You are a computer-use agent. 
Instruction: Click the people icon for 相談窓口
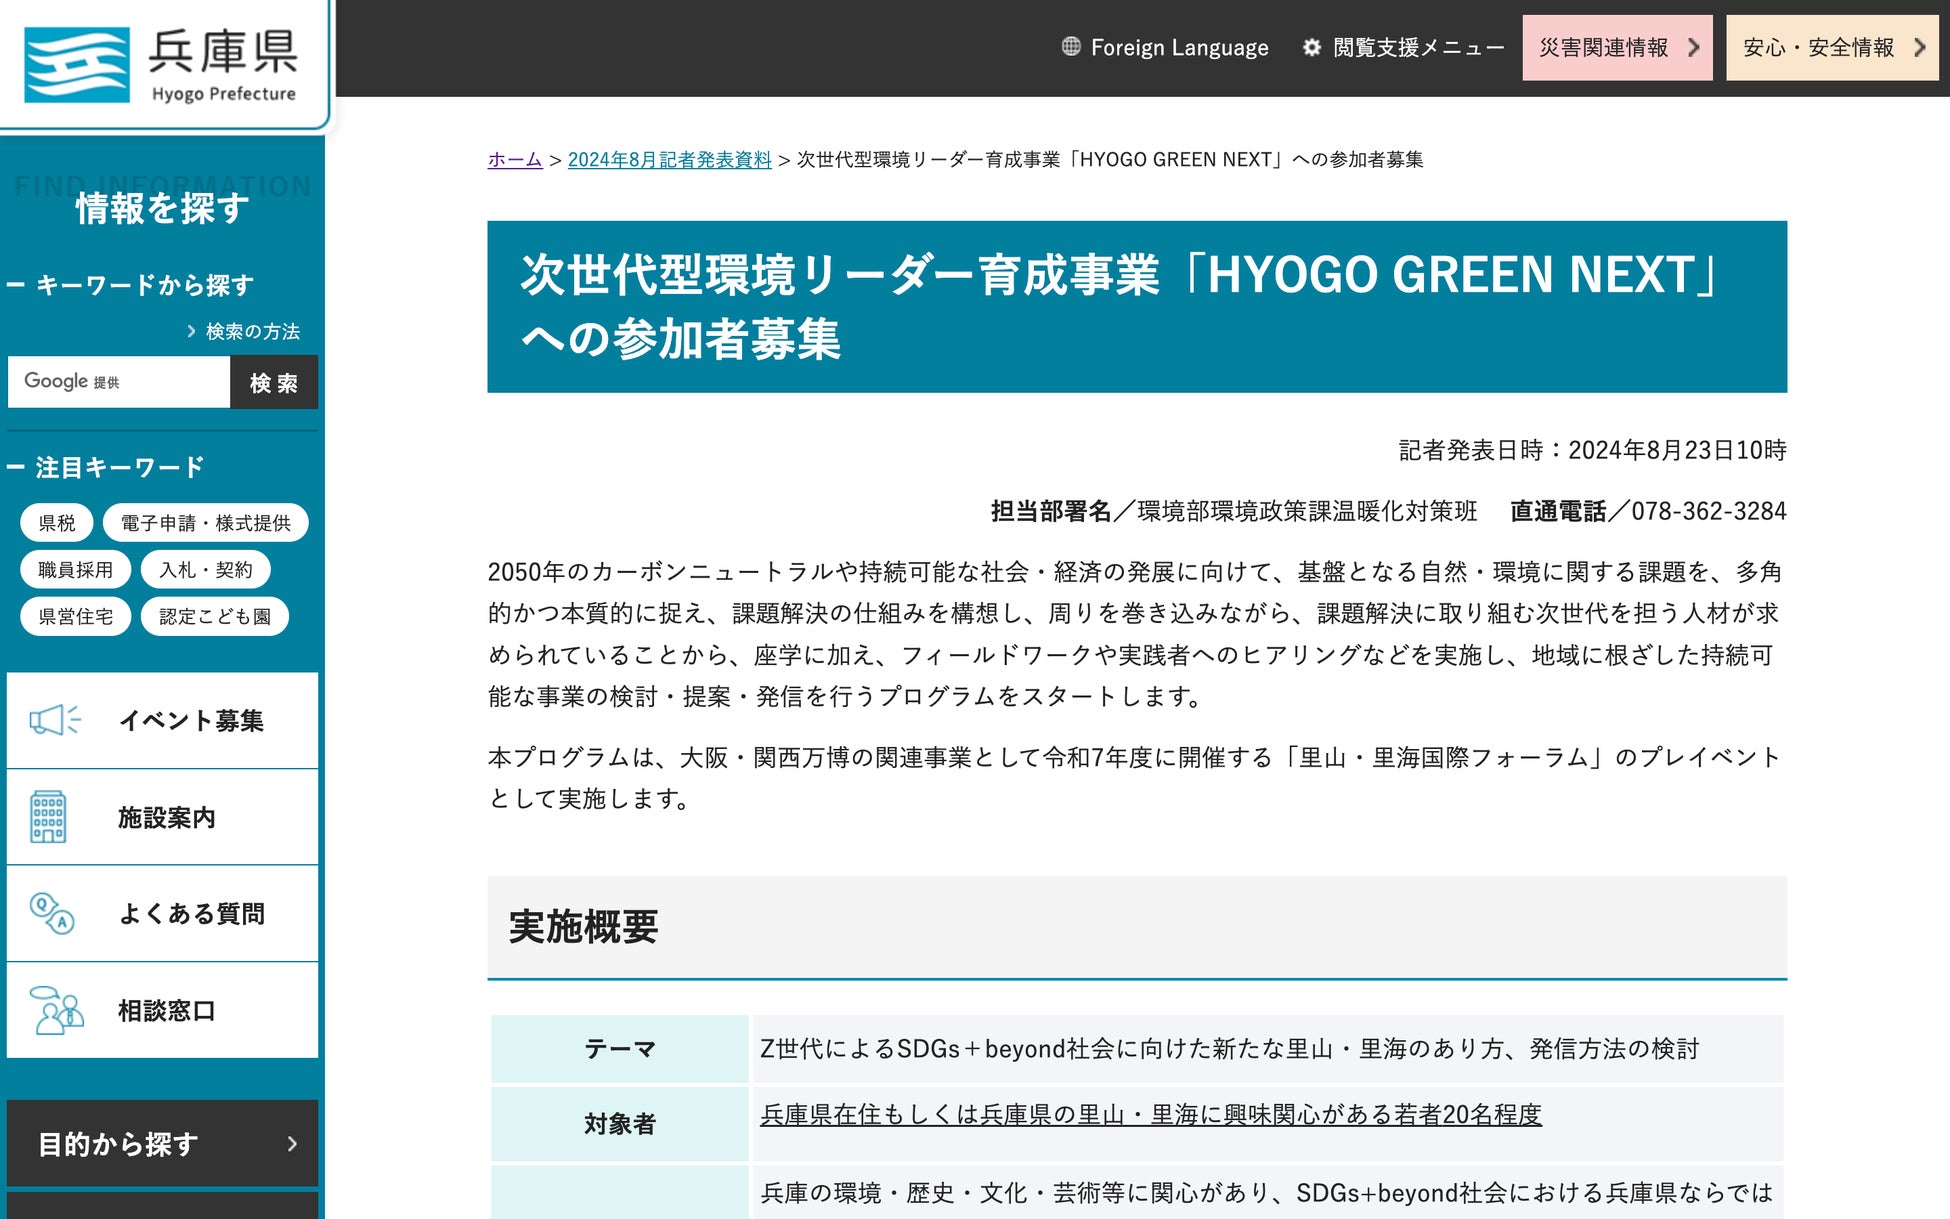(56, 1010)
